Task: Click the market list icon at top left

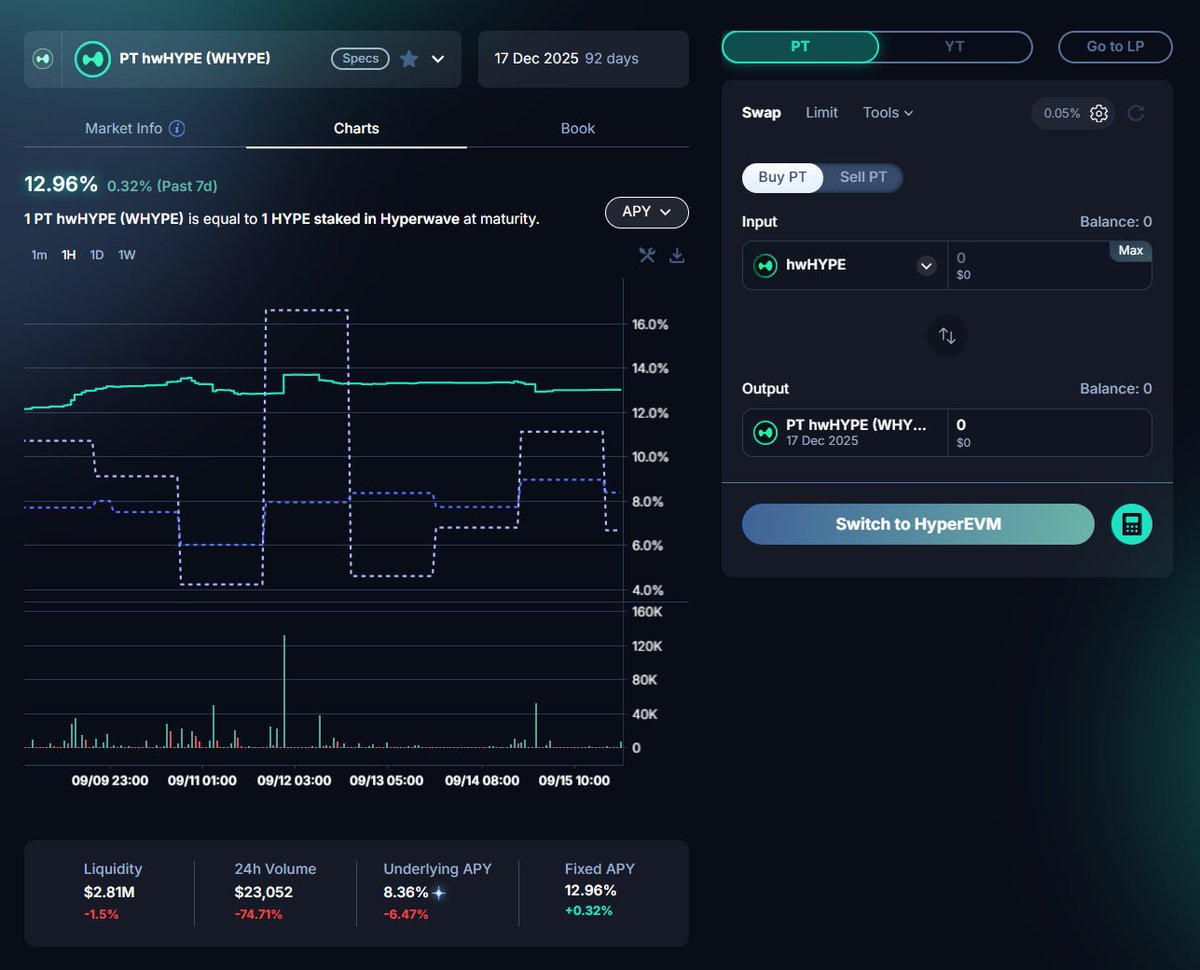Action: point(43,59)
